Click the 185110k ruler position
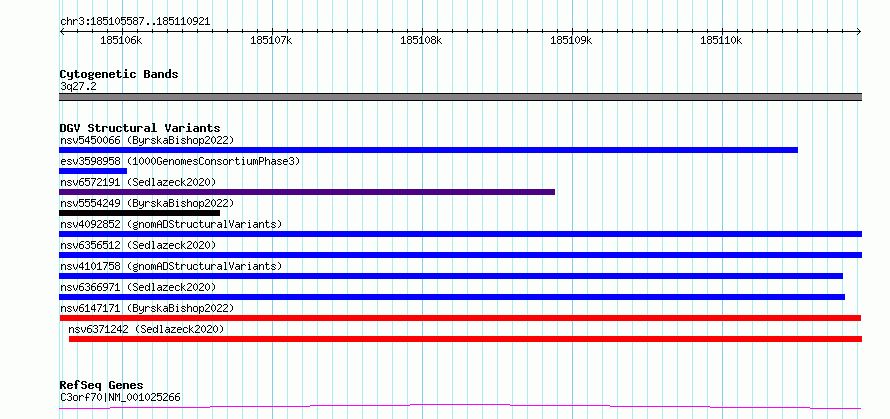 pos(721,40)
